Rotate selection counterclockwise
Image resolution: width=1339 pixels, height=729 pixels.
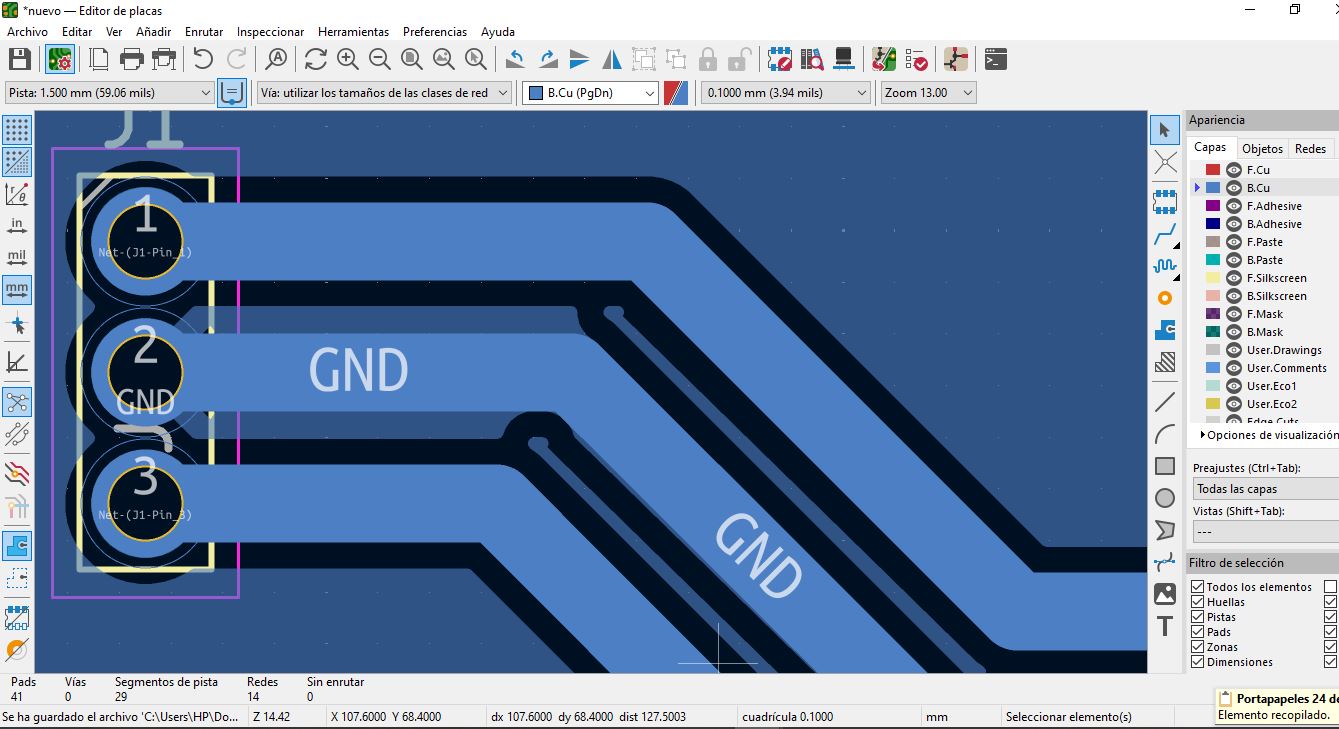(x=516, y=59)
